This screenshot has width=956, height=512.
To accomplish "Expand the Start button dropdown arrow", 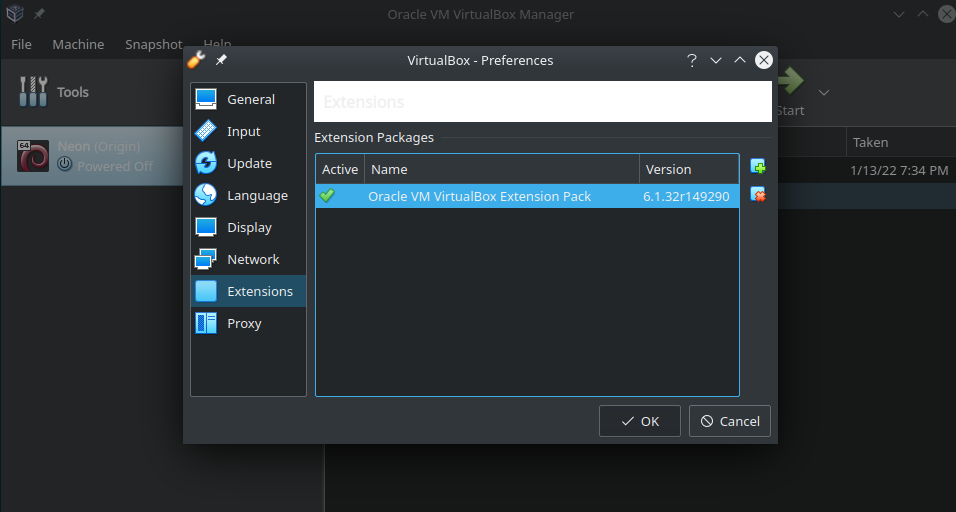I will click(x=824, y=93).
